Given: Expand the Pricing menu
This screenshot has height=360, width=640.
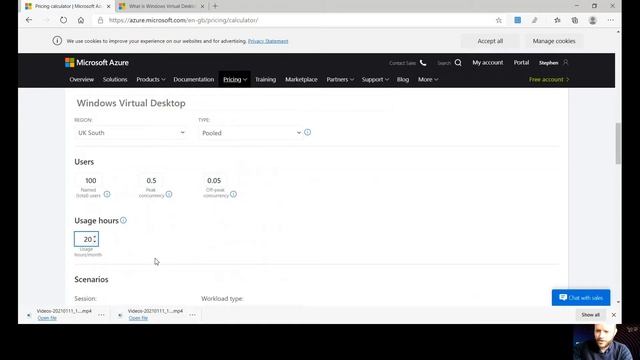Looking at the screenshot, I should (x=235, y=80).
